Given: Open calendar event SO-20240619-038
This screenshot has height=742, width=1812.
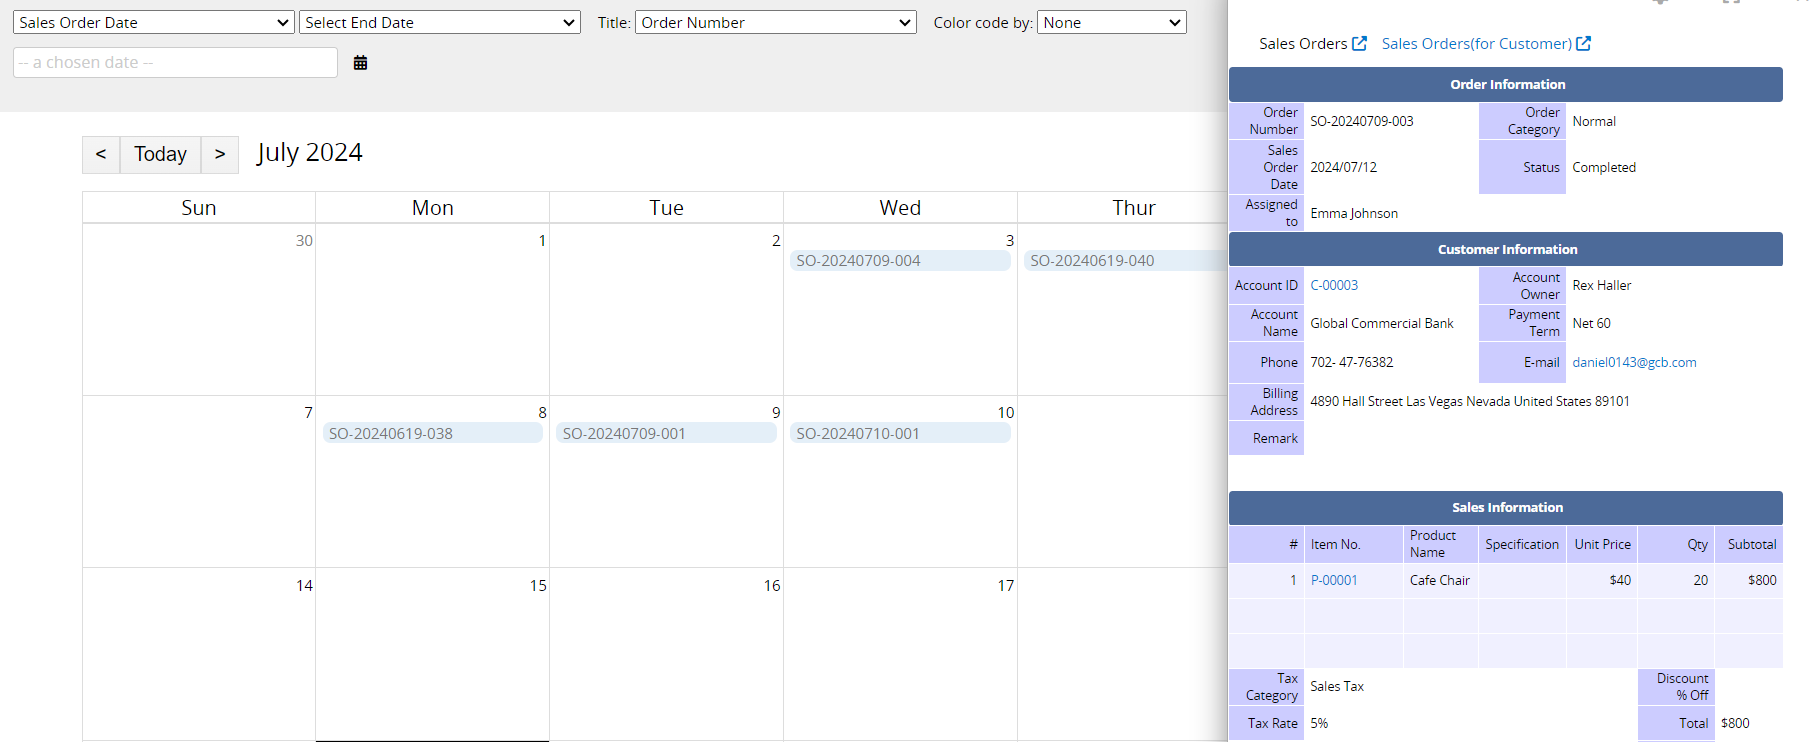Looking at the screenshot, I should click(432, 433).
